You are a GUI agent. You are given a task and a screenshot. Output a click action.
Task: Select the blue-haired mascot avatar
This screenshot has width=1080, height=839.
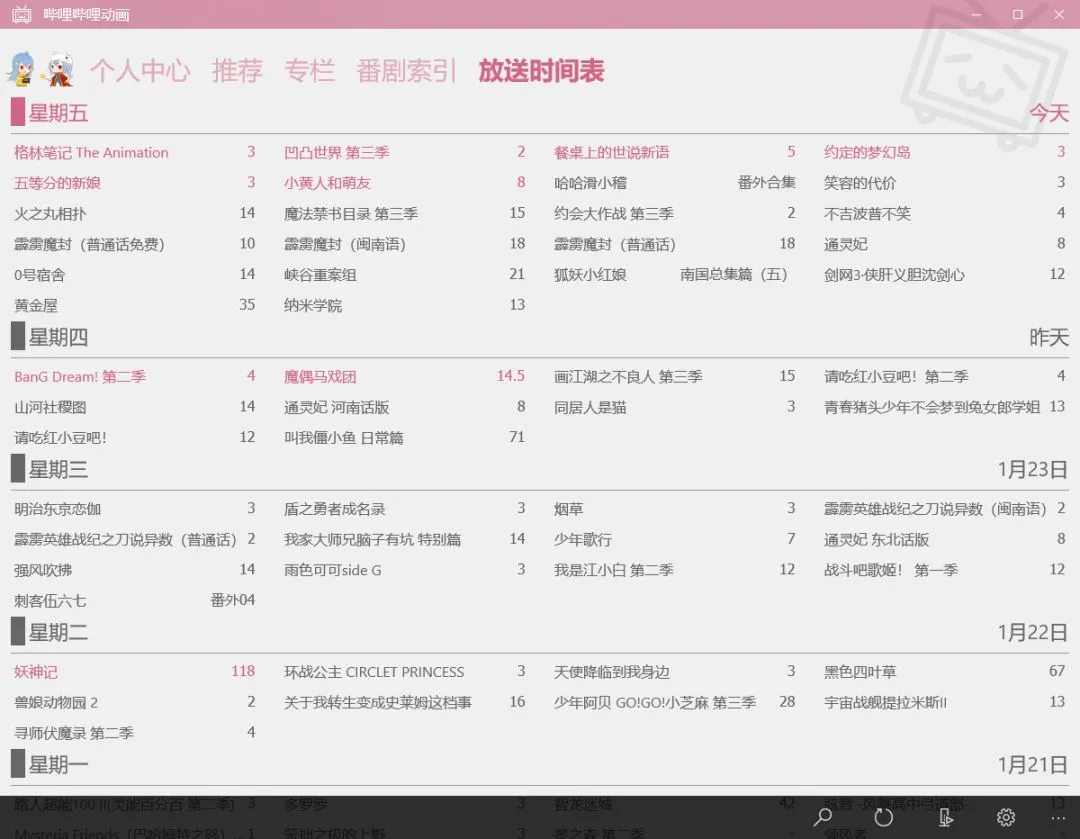[25, 70]
